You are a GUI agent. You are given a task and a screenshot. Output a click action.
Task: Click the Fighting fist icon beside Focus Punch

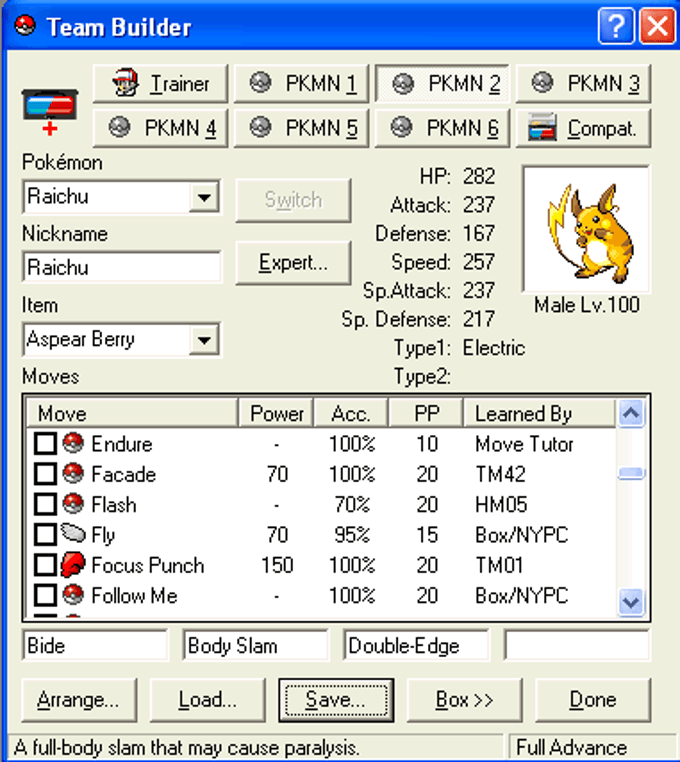tap(73, 564)
